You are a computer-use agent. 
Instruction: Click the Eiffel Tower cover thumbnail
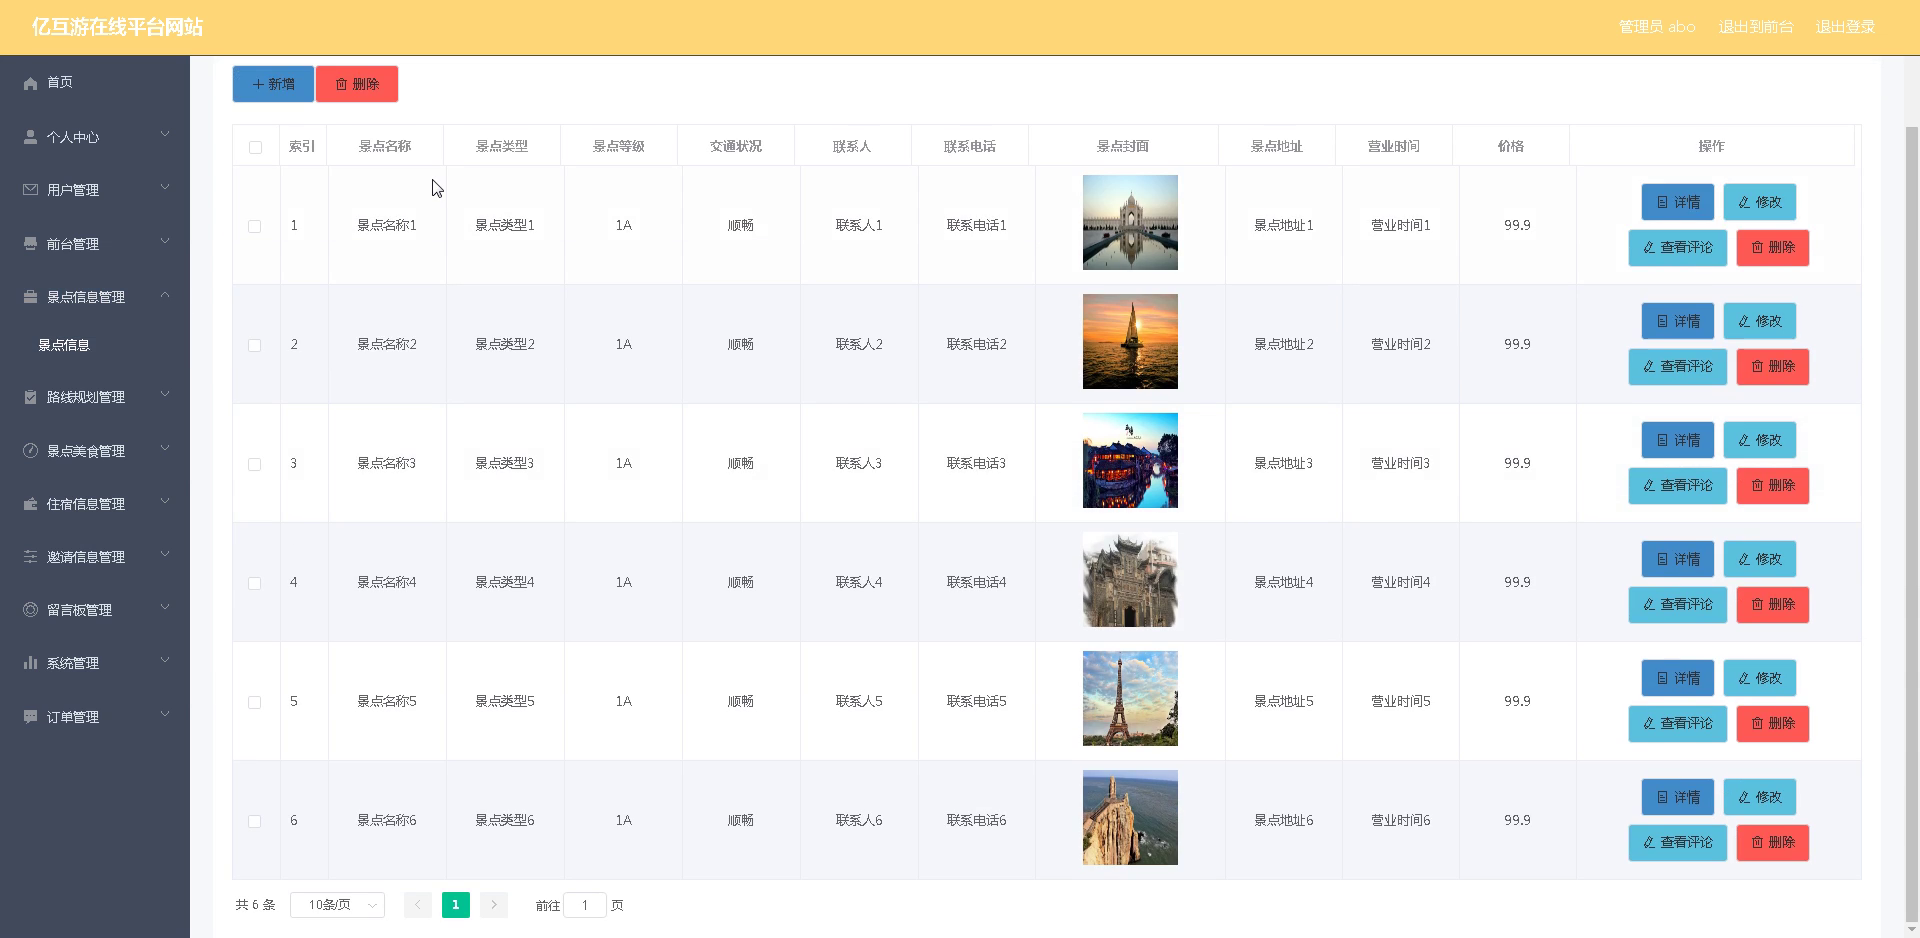tap(1130, 698)
